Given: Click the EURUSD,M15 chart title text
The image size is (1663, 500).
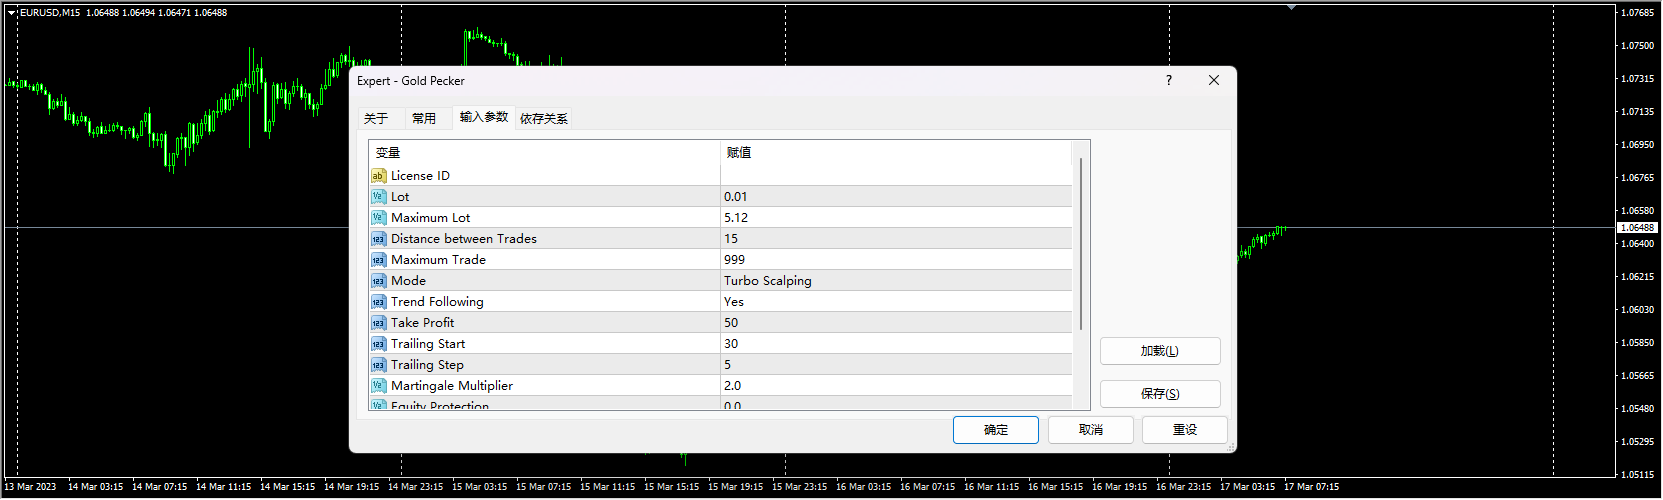Looking at the screenshot, I should pyautogui.click(x=50, y=13).
